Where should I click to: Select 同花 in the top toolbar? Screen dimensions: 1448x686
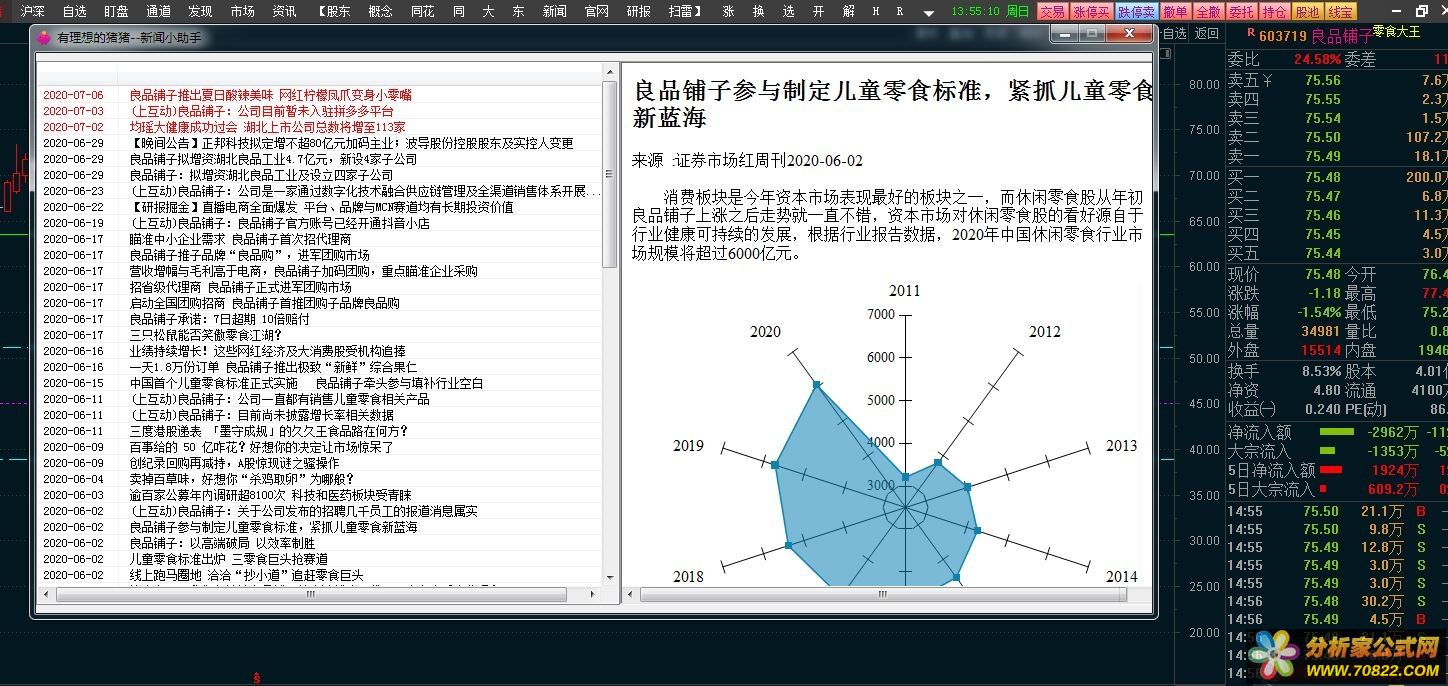tap(422, 11)
